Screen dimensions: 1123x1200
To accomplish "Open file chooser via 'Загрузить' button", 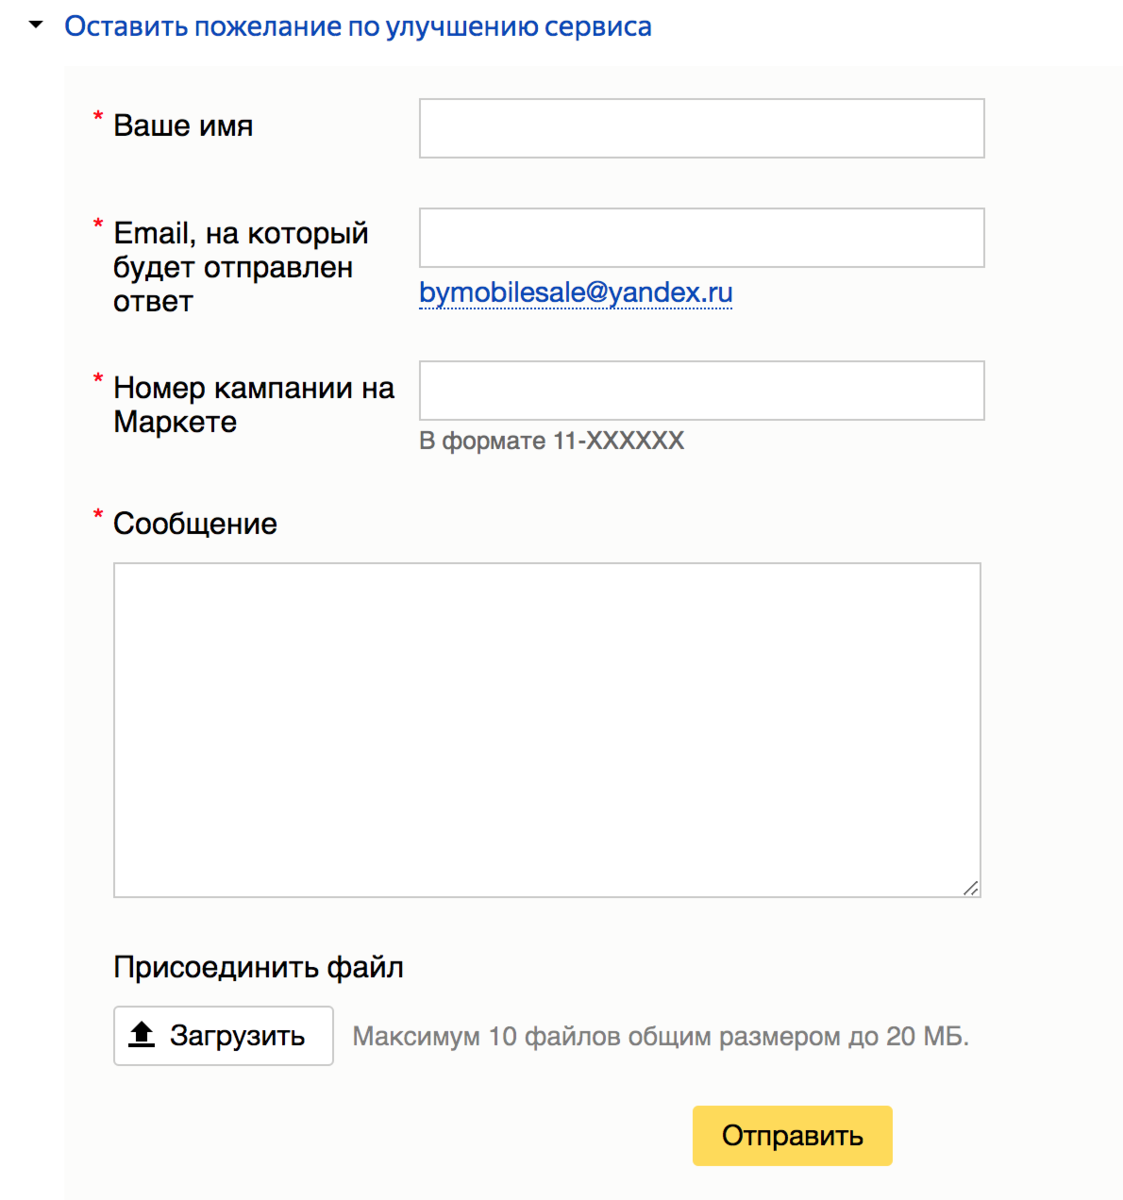I will [223, 1036].
